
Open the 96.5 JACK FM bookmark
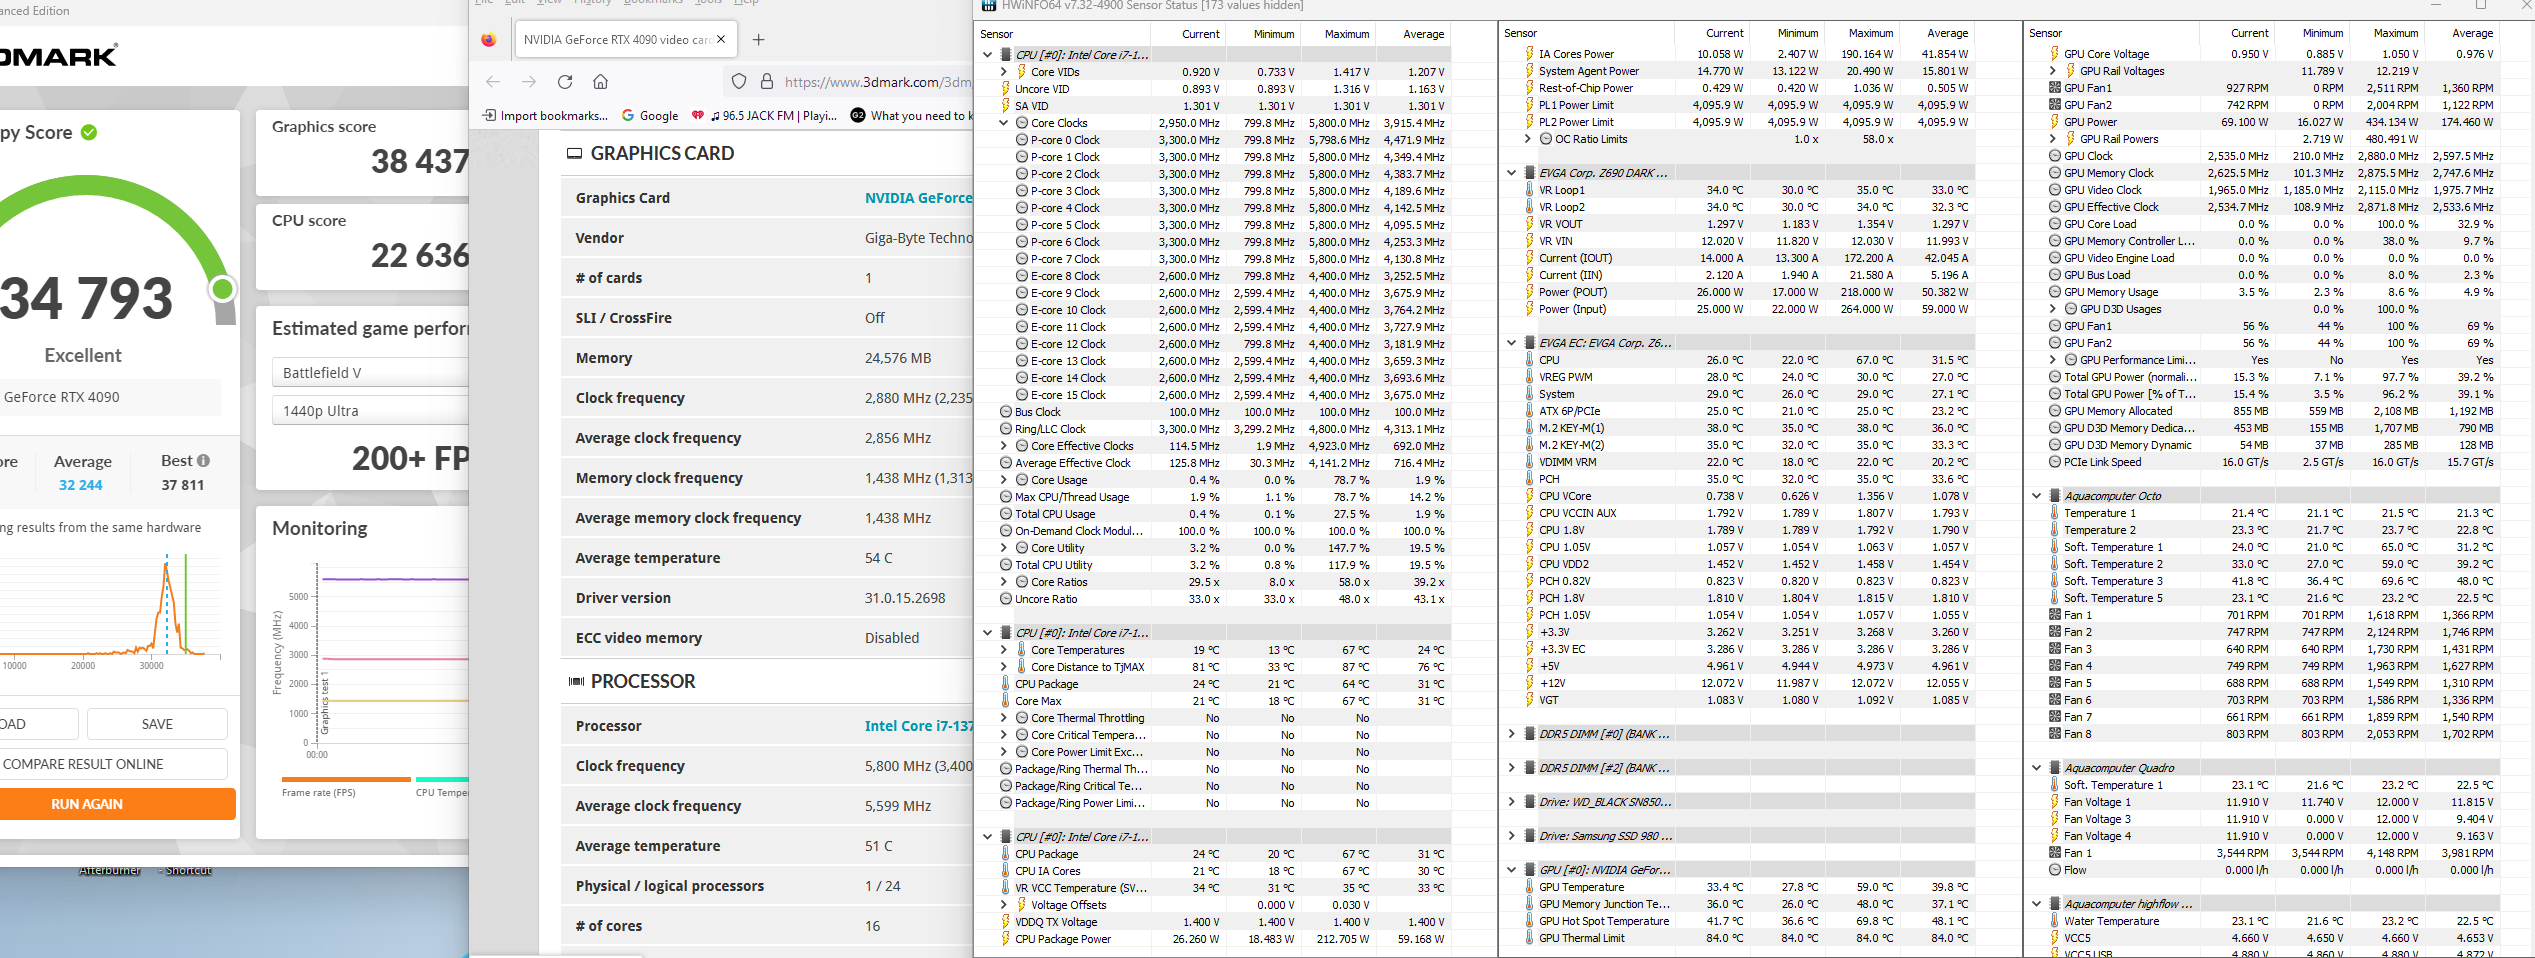pyautogui.click(x=765, y=116)
